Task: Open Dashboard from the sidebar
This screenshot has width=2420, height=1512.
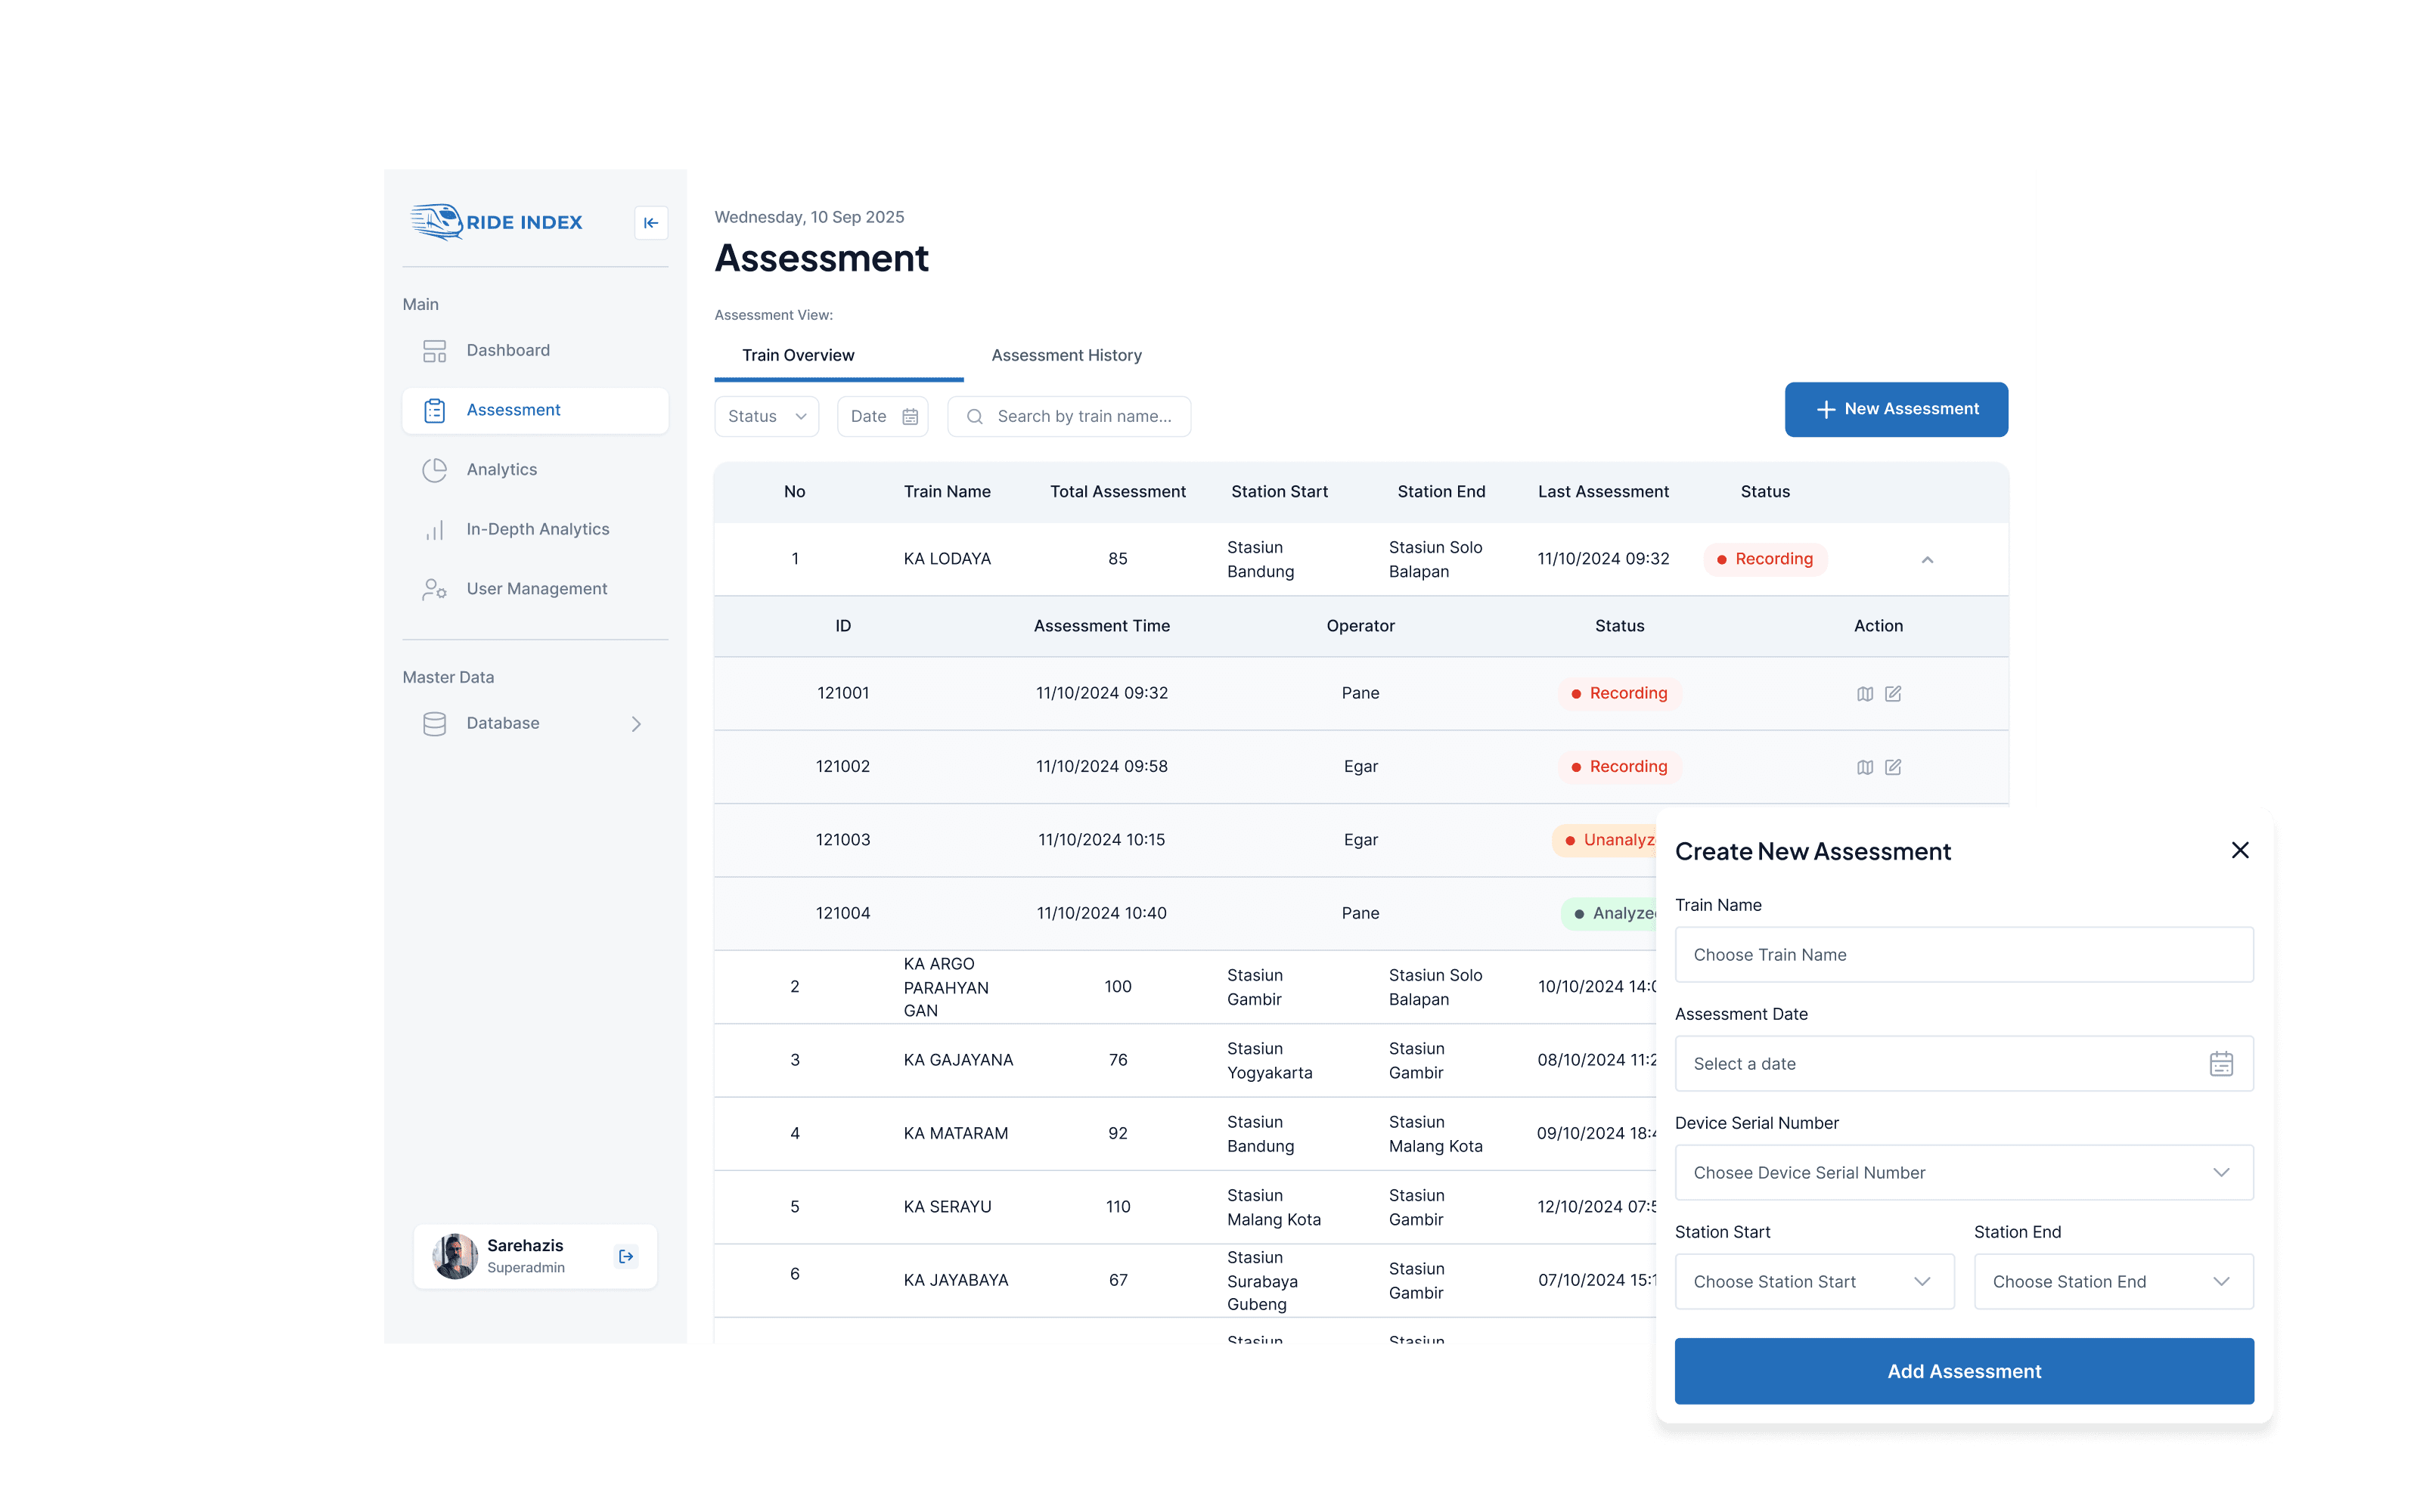Action: click(x=535, y=351)
